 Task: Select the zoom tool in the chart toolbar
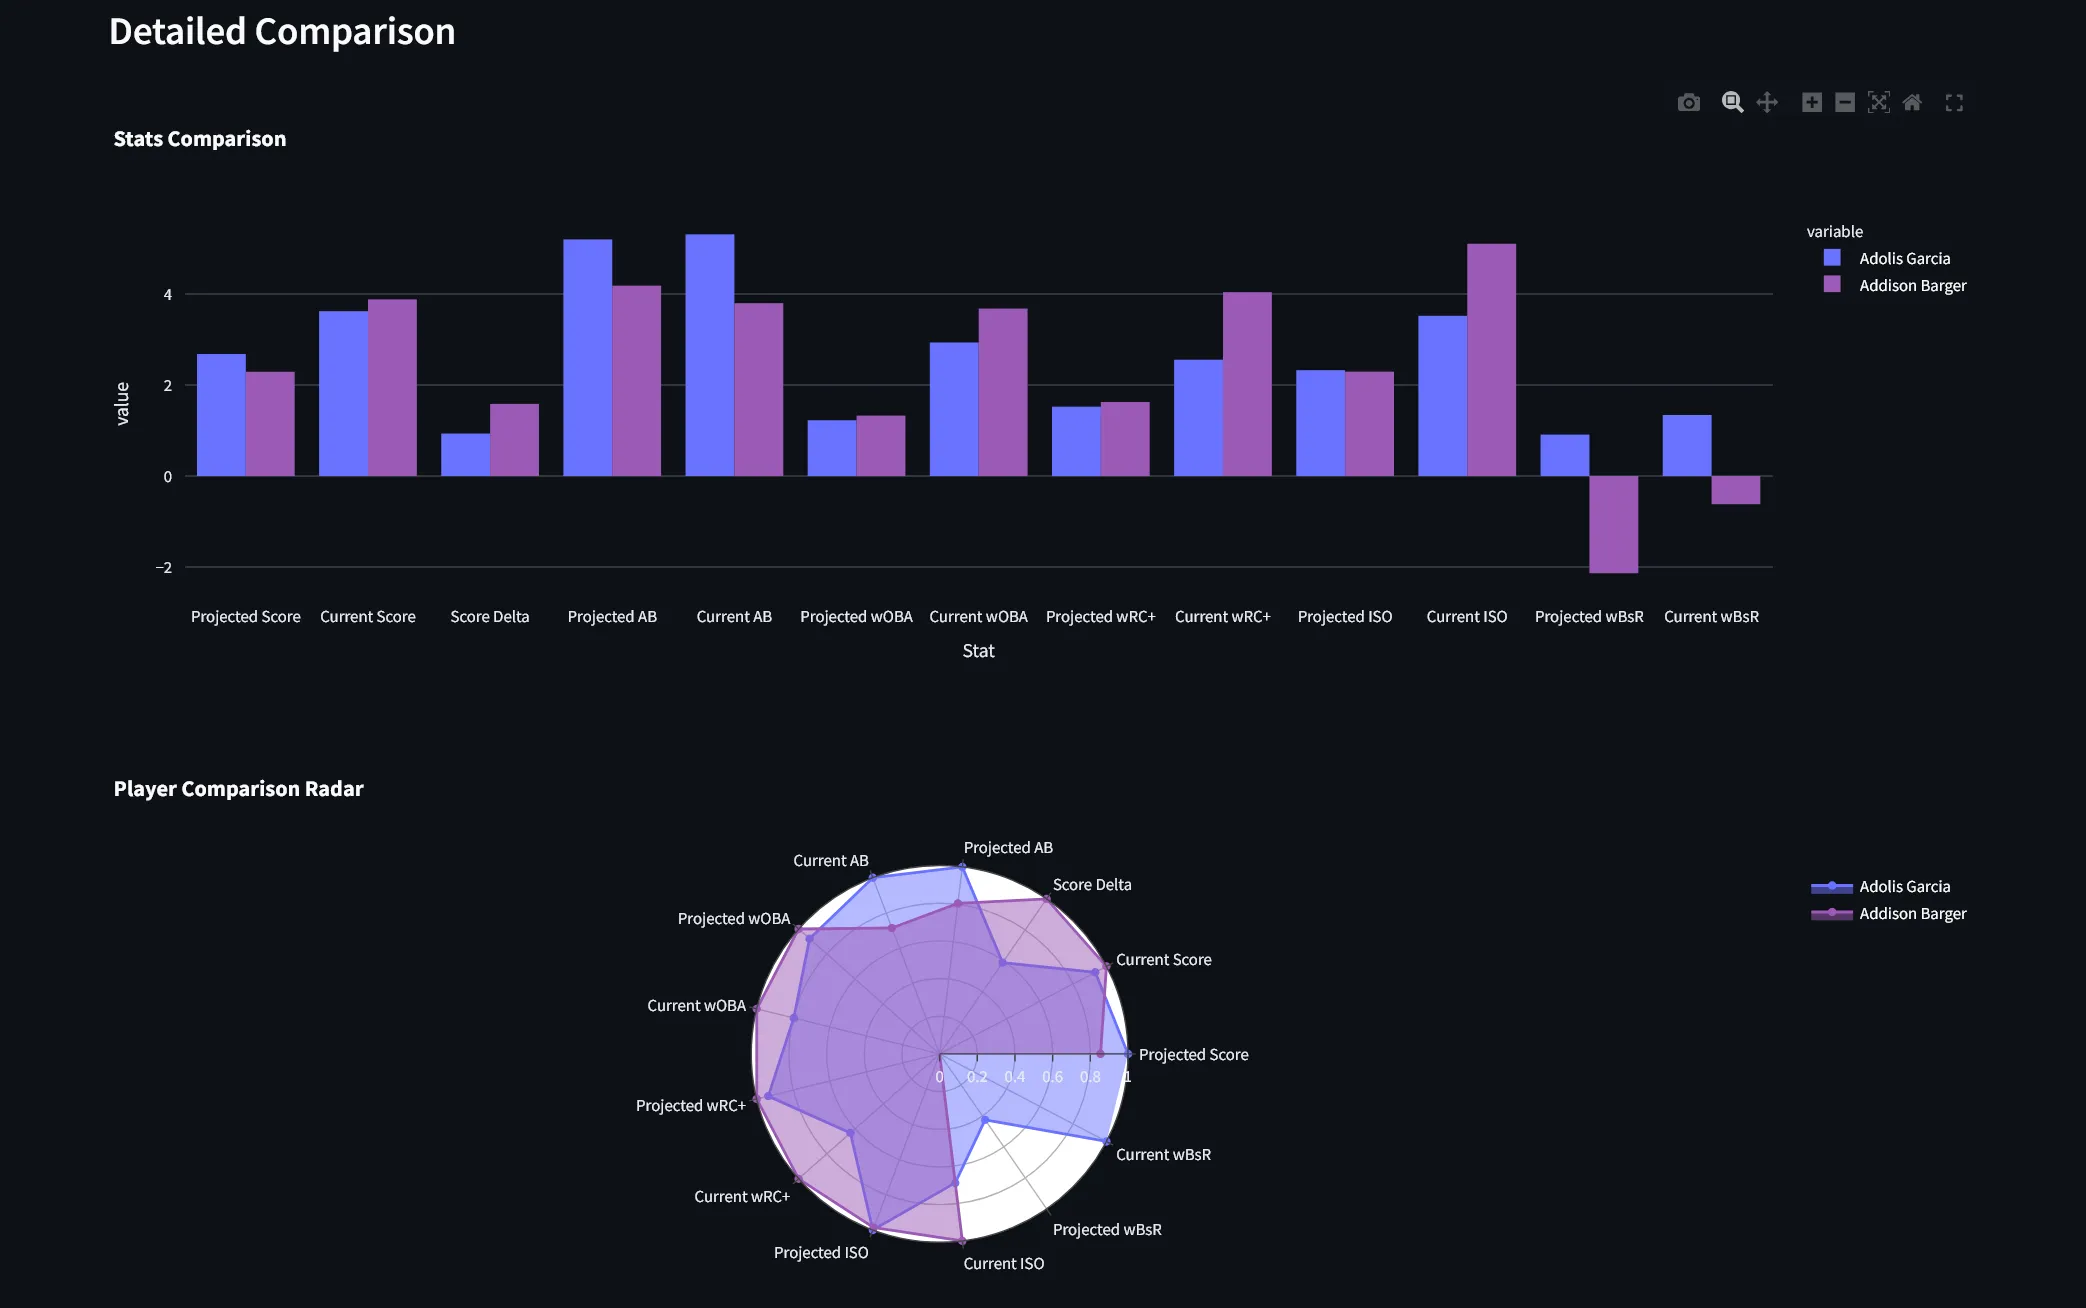pos(1733,102)
